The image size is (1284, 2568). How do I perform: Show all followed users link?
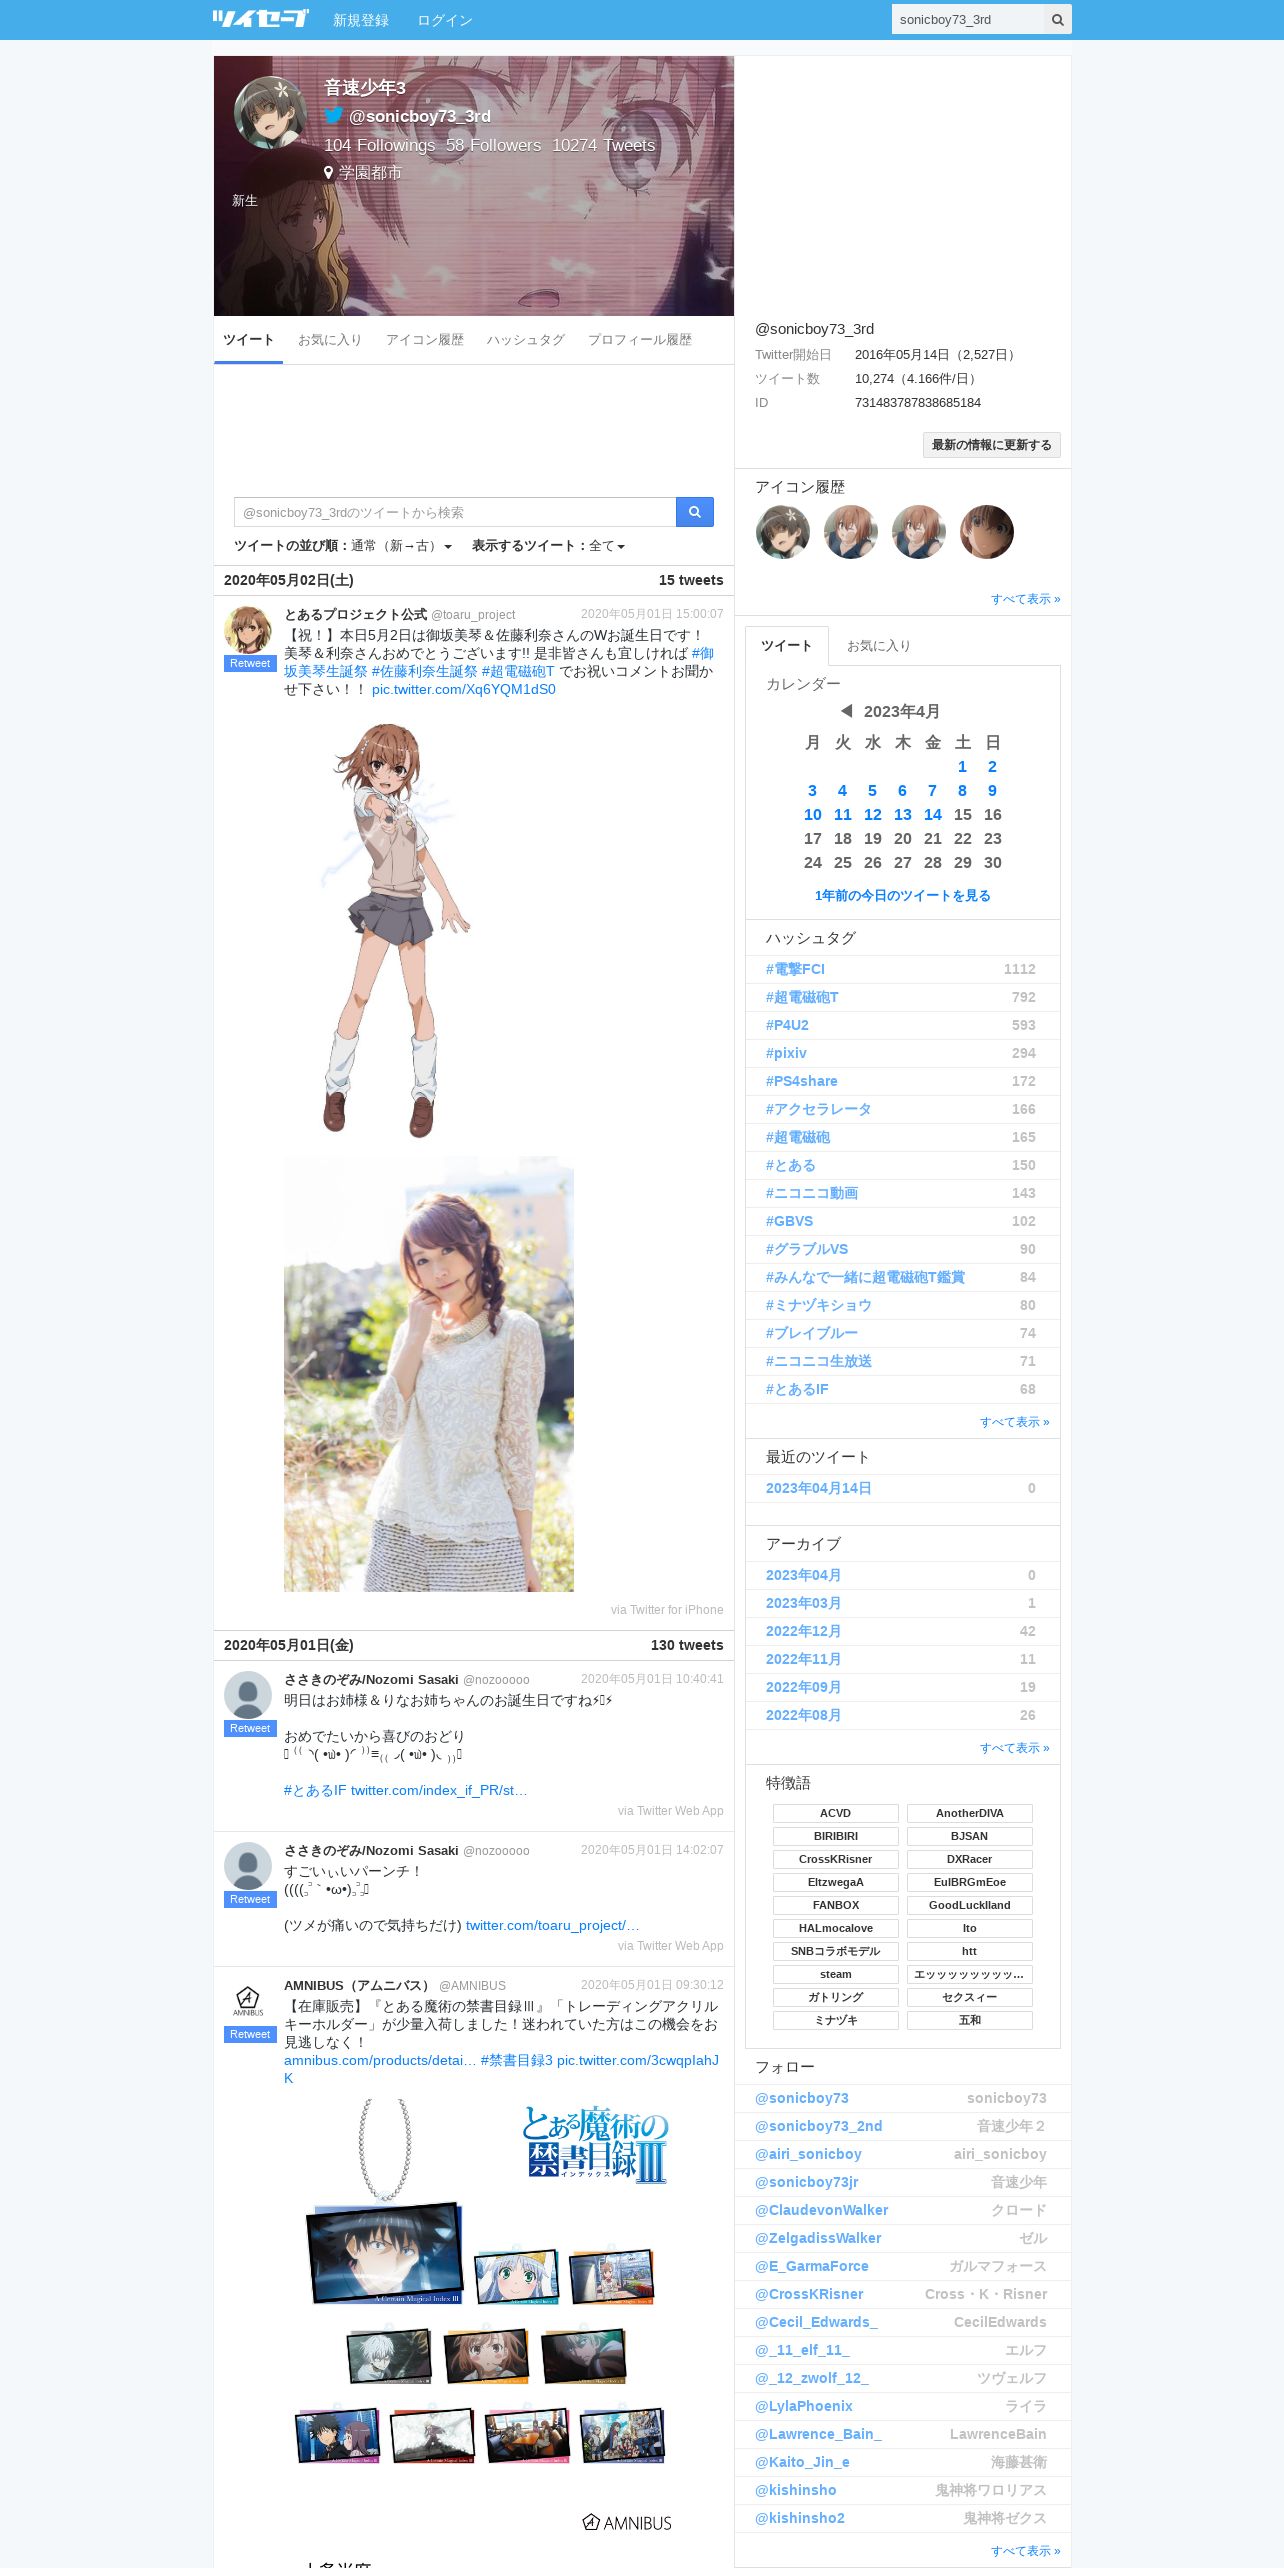pos(1026,2551)
